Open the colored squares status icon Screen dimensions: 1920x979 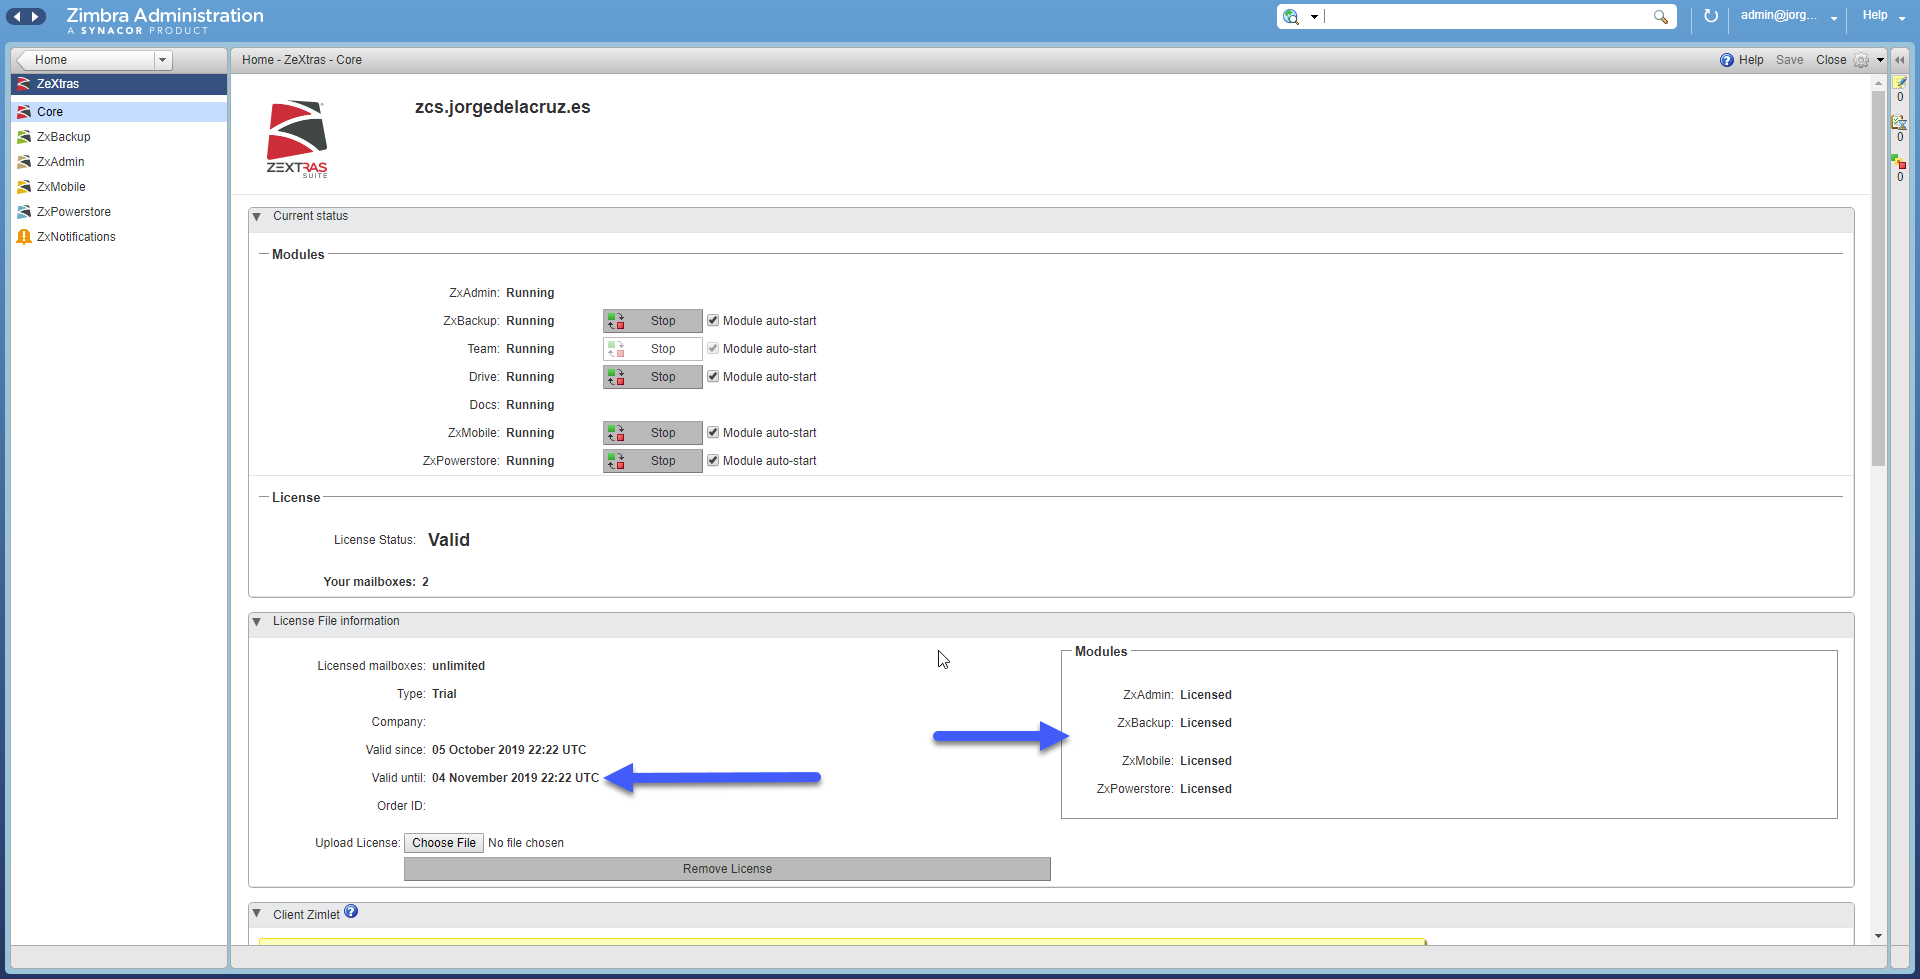(1900, 162)
